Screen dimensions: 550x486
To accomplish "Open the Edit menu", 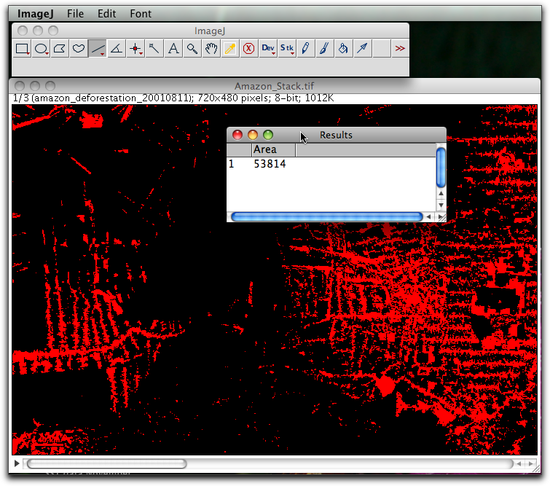I will click(107, 14).
